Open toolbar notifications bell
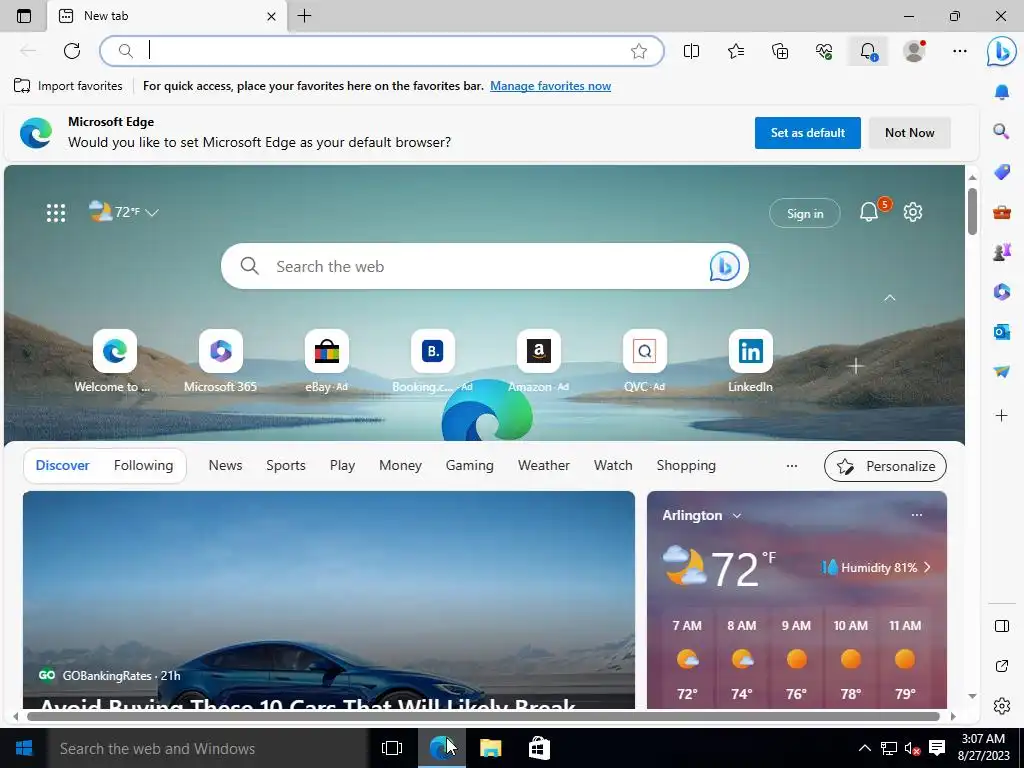The height and width of the screenshot is (768, 1024). [x=868, y=51]
